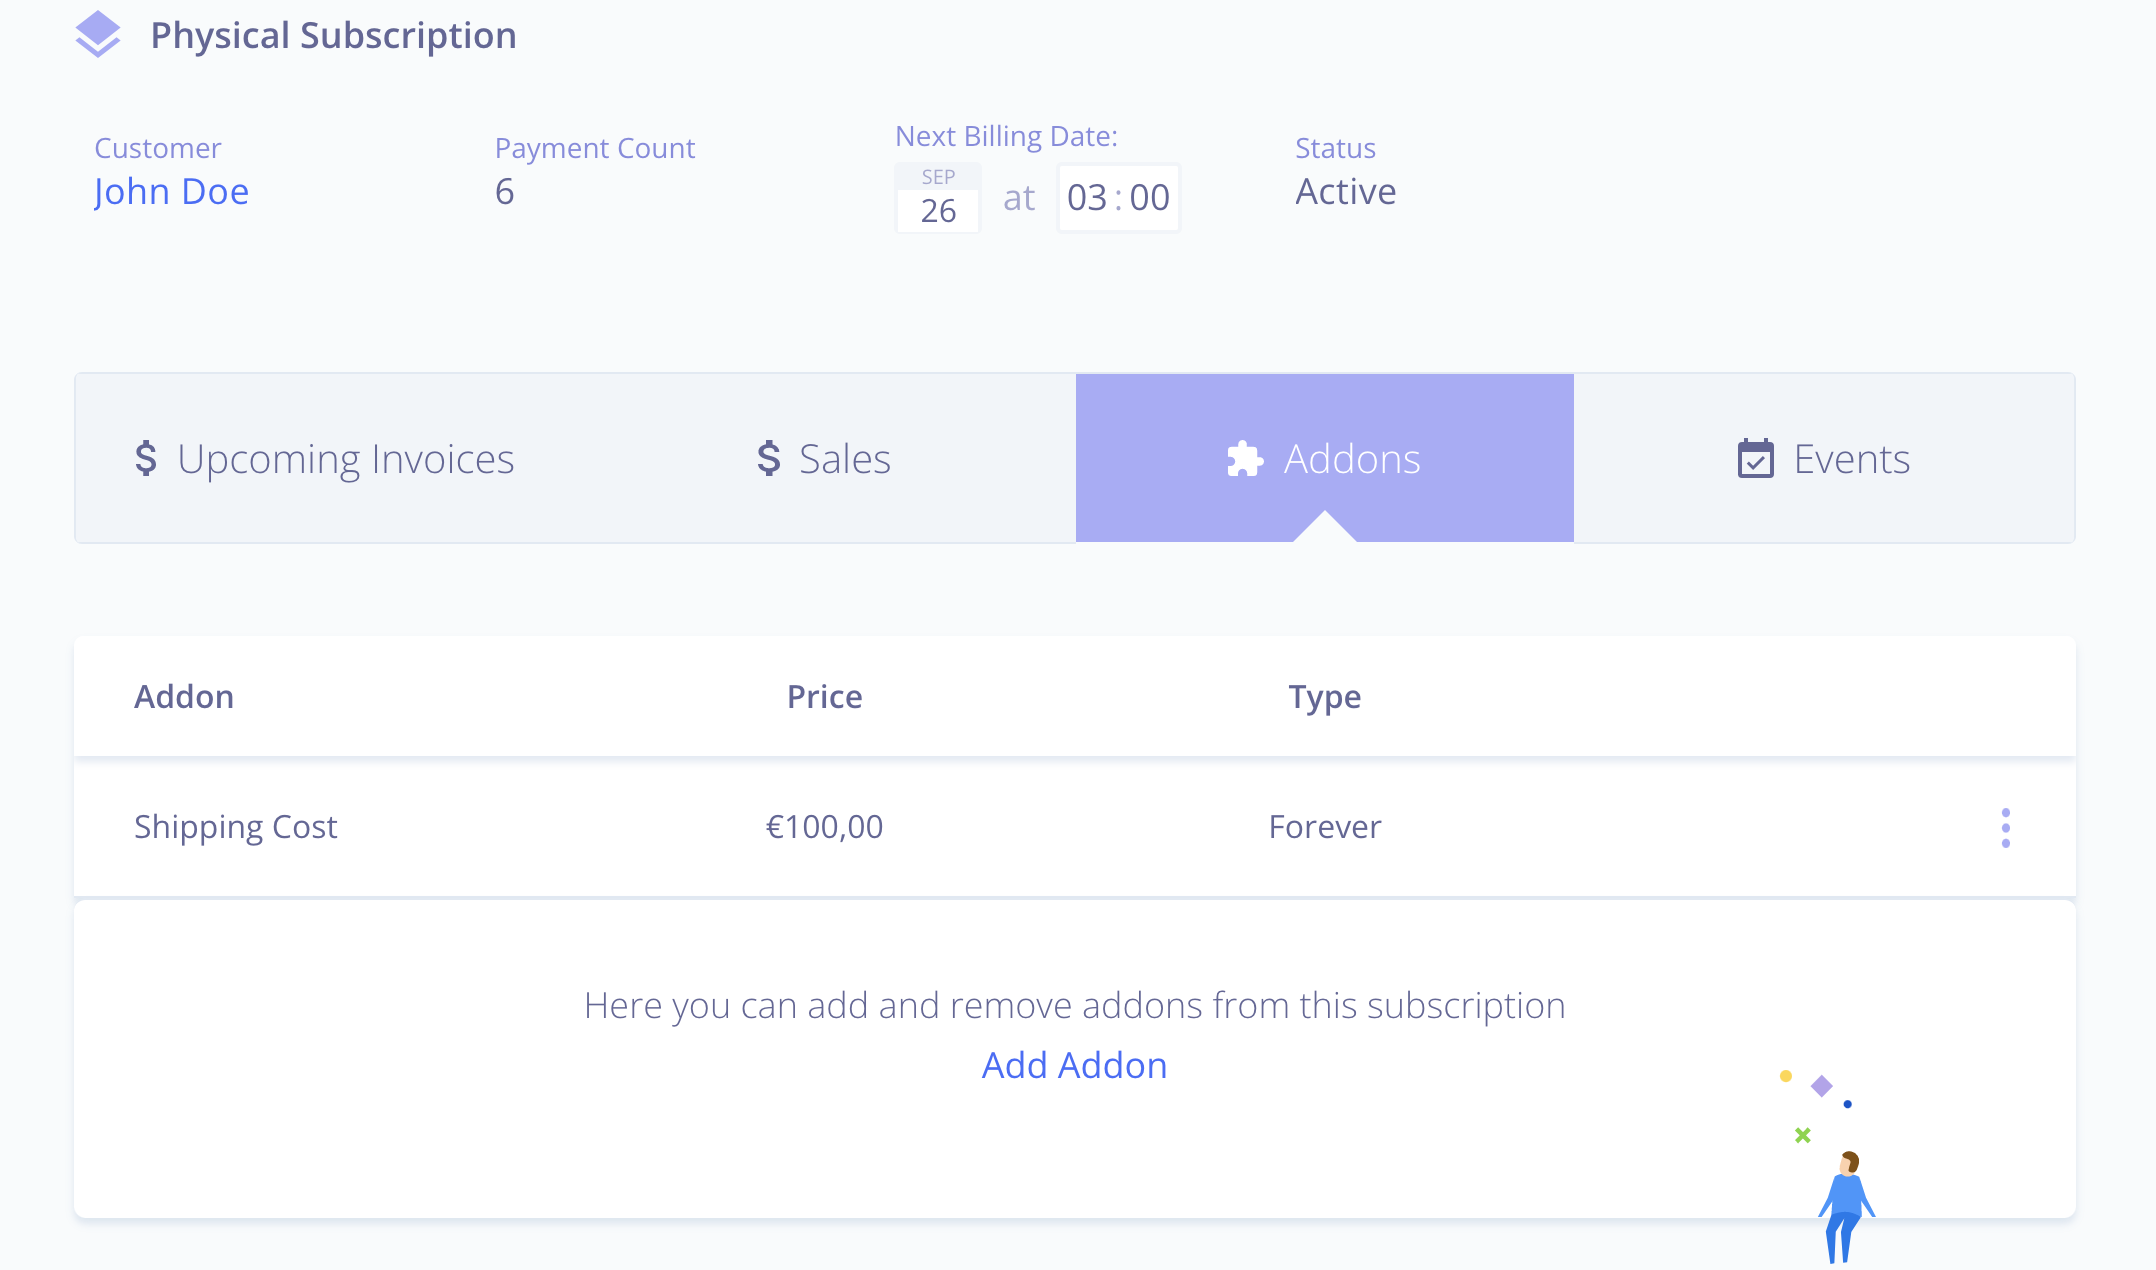
Task: Expand the Shipping Cost addon options
Action: (x=2006, y=829)
